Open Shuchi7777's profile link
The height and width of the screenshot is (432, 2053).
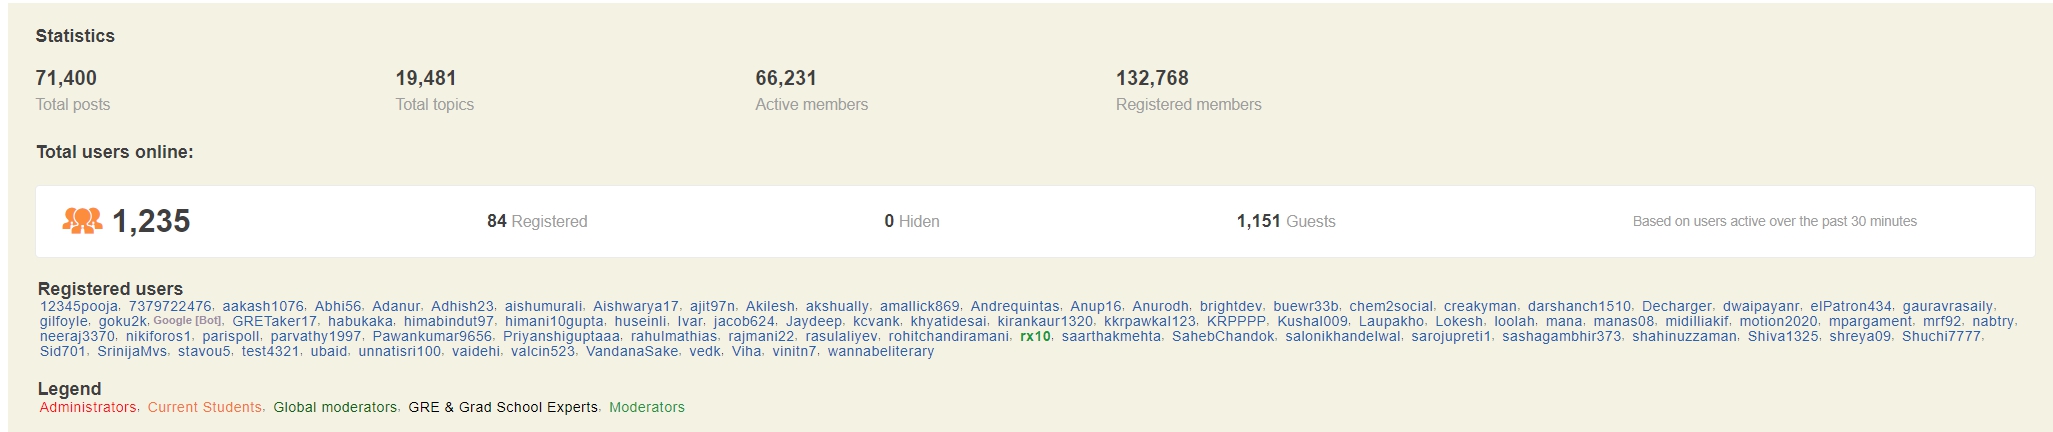[x=1941, y=336]
